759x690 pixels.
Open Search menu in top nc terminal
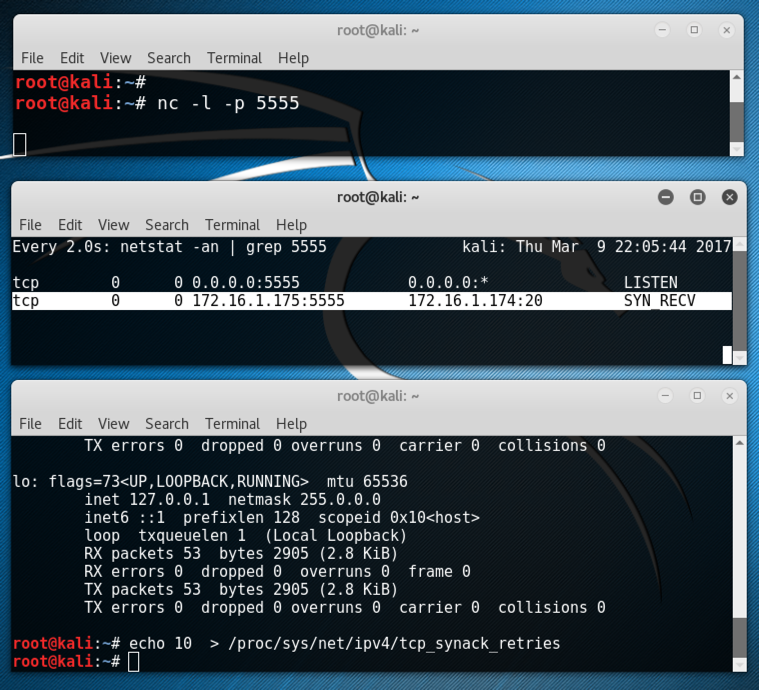(x=168, y=58)
